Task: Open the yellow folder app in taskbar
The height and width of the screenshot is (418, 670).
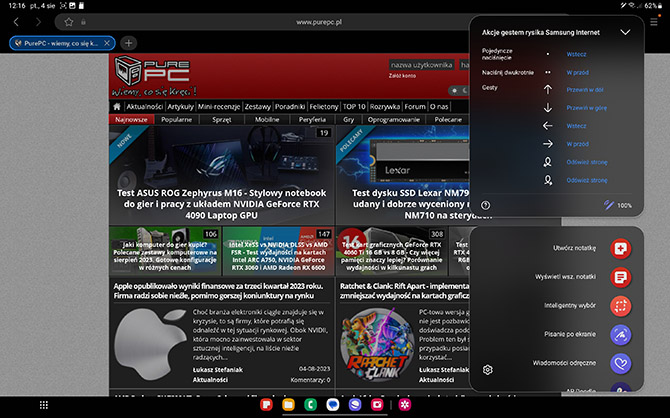Action: tap(288, 404)
